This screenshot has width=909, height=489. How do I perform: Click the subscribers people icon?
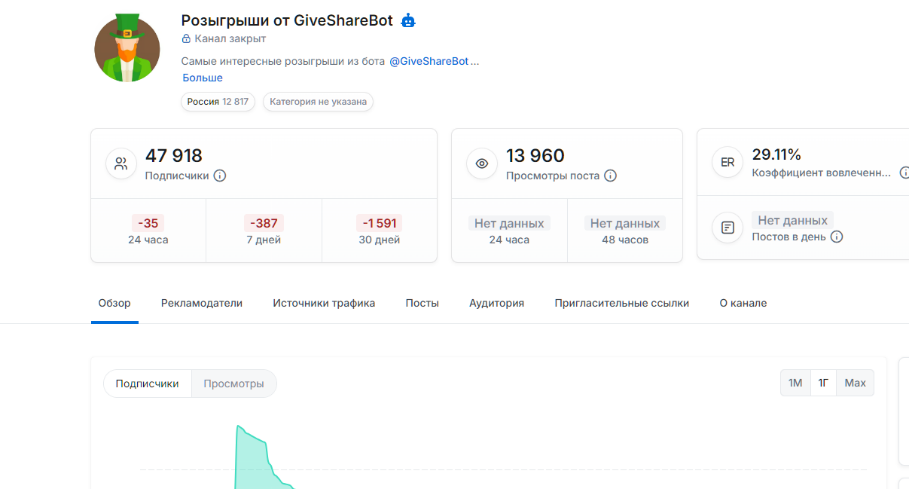121,163
